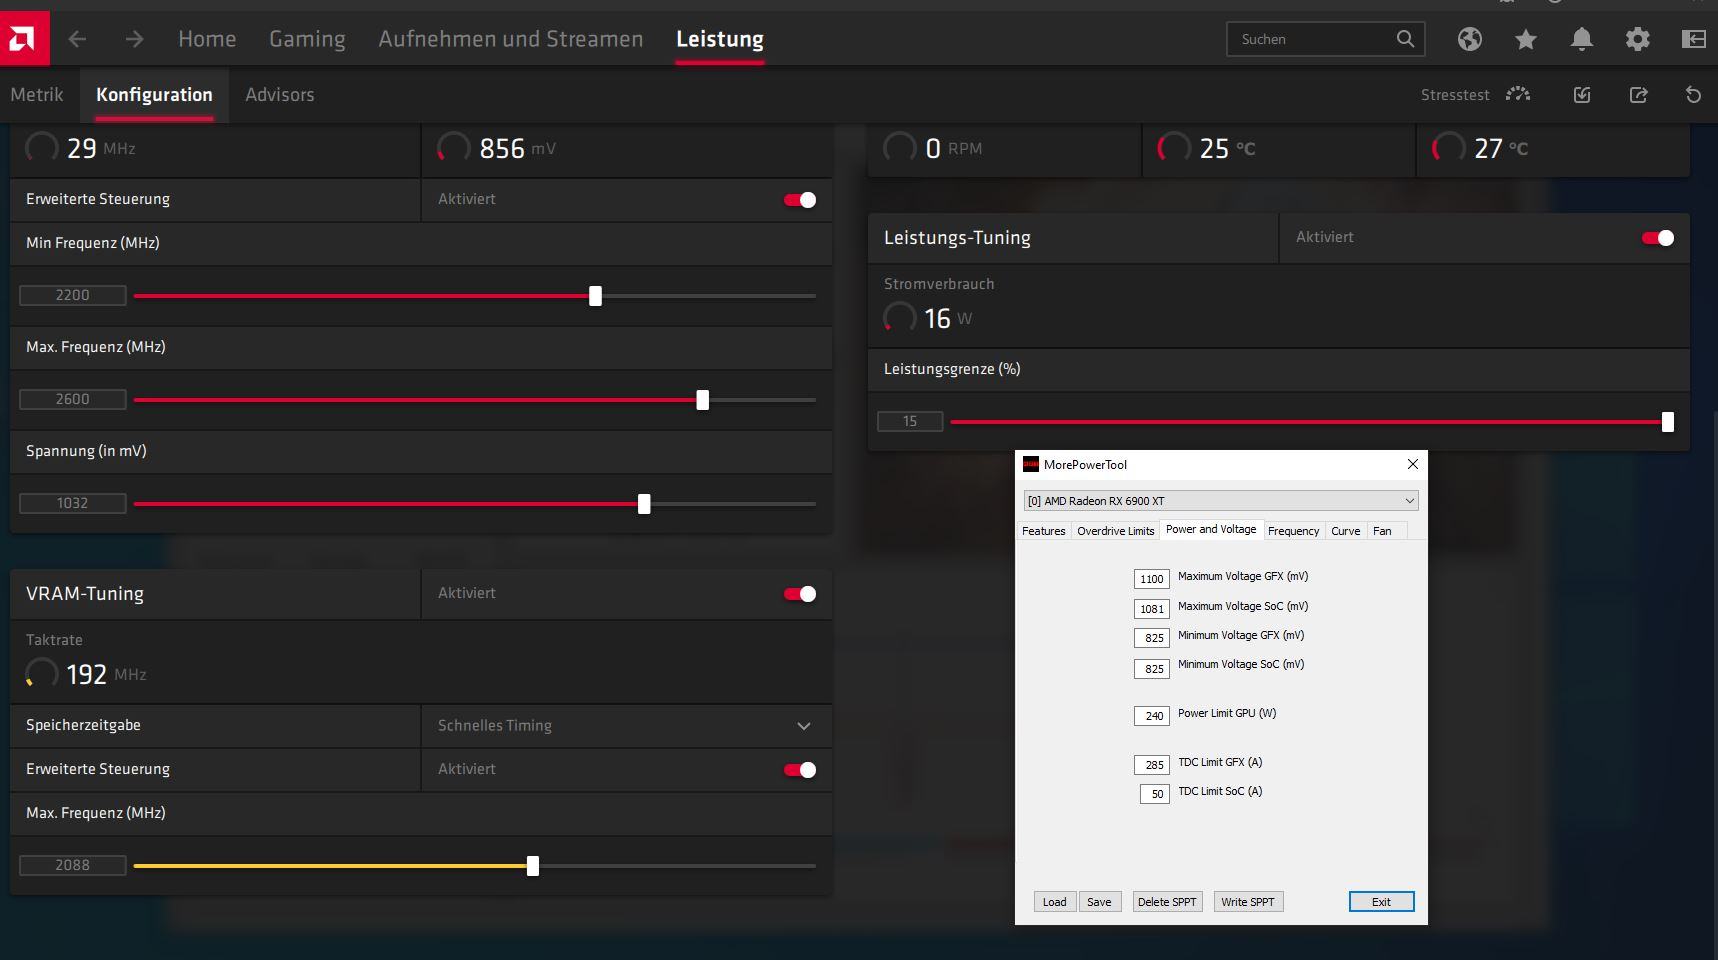The height and width of the screenshot is (960, 1718).
Task: Click Minimum Voltage GFX field
Action: [x=1152, y=638]
